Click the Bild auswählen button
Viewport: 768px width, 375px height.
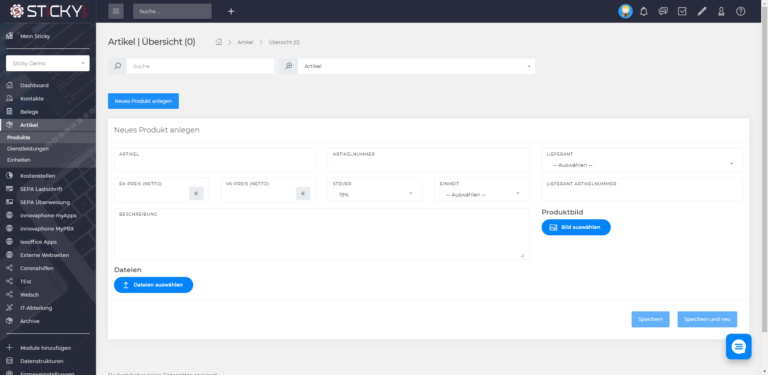576,227
